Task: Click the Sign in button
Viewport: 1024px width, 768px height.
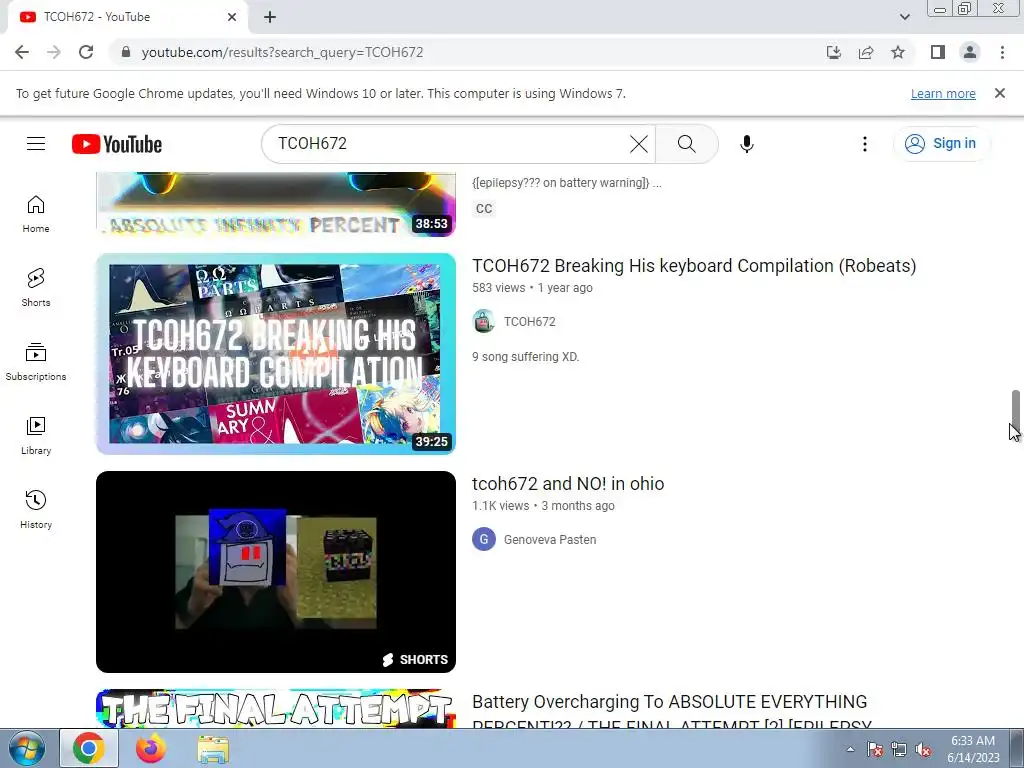Action: 942,144
